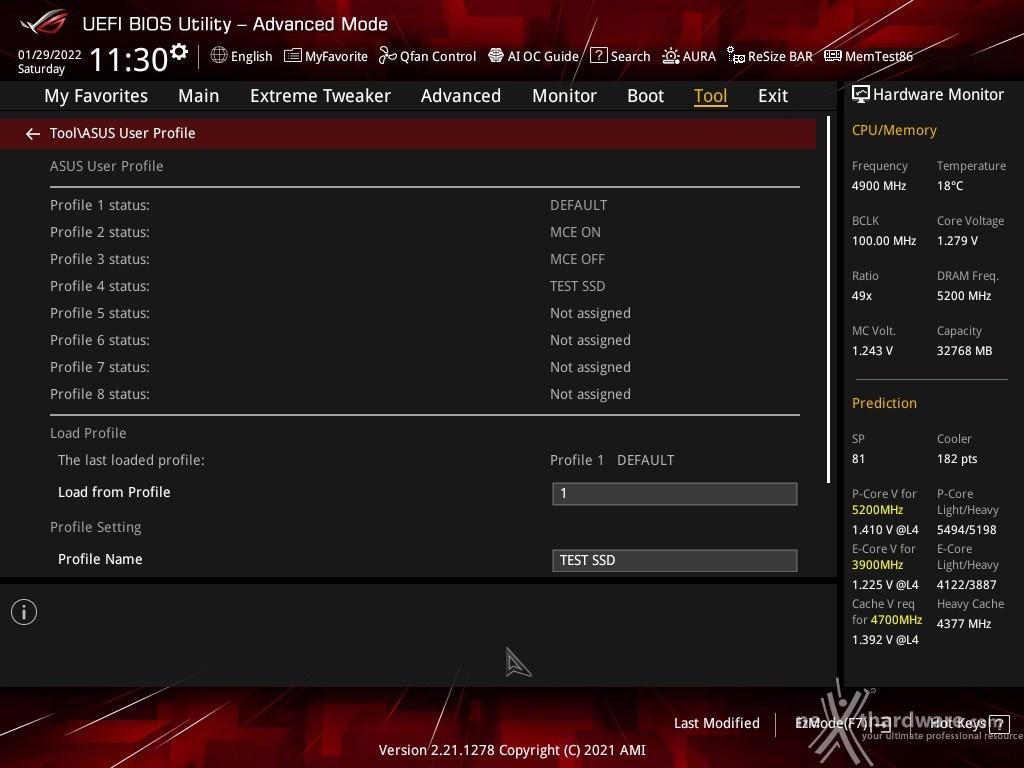Open clock settings gear icon
Screen dimensions: 1024x768
(179, 51)
